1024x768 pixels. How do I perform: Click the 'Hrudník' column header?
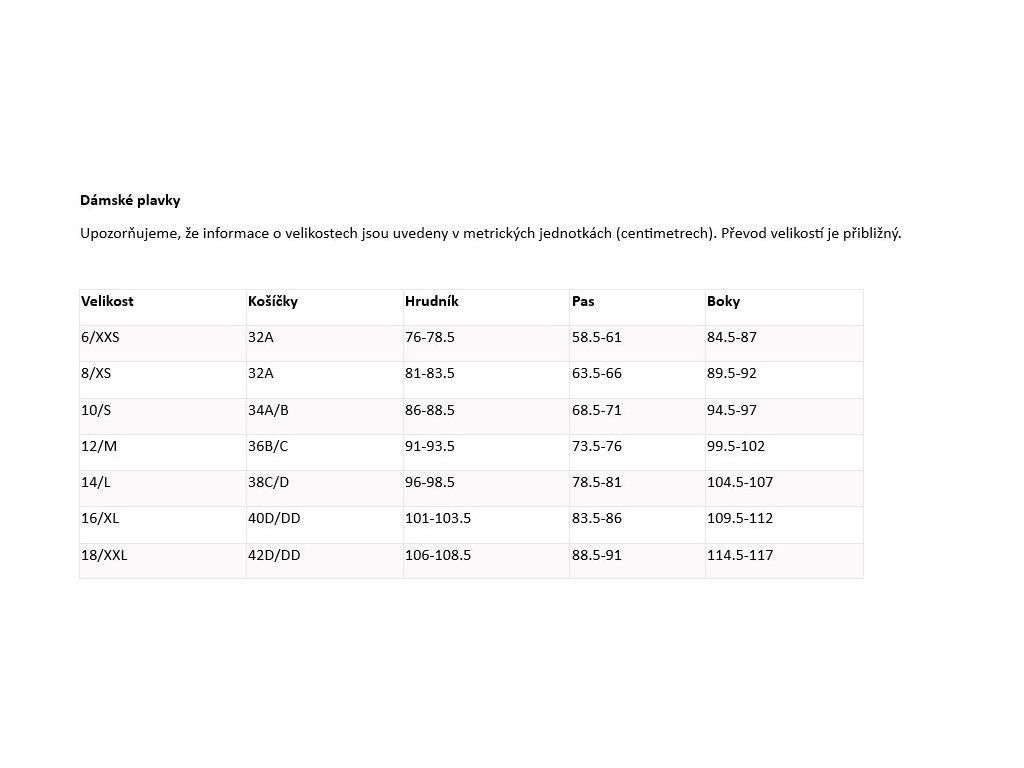click(432, 301)
